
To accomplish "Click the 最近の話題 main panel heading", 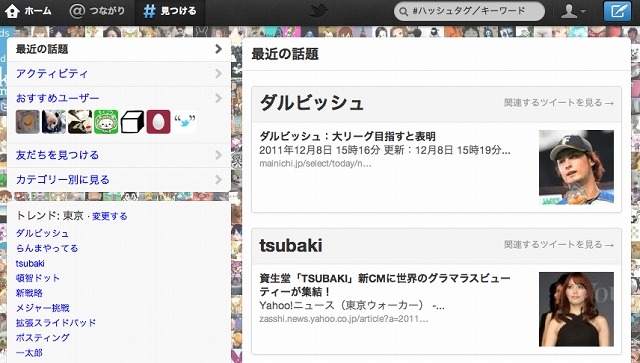I will (x=285, y=54).
